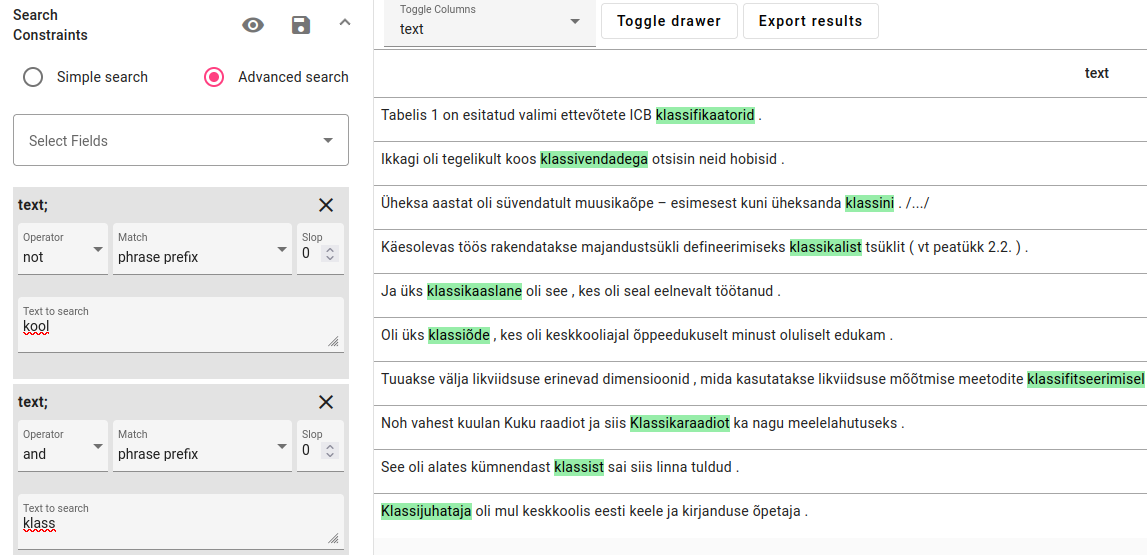Viewport: 1147px width, 555px height.
Task: Click the Toggle drawer button
Action: [x=668, y=21]
